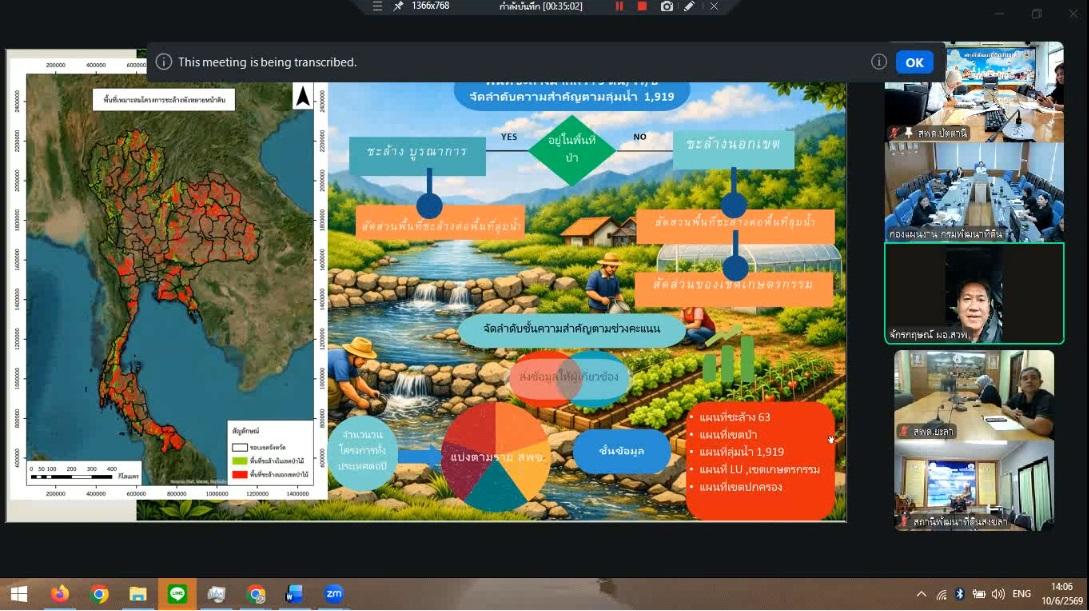Click the 'จัดลำดับความสำคัญตามลุ่มน้ำ 1,919' header
Screen dimensions: 1089x611
coord(572,97)
